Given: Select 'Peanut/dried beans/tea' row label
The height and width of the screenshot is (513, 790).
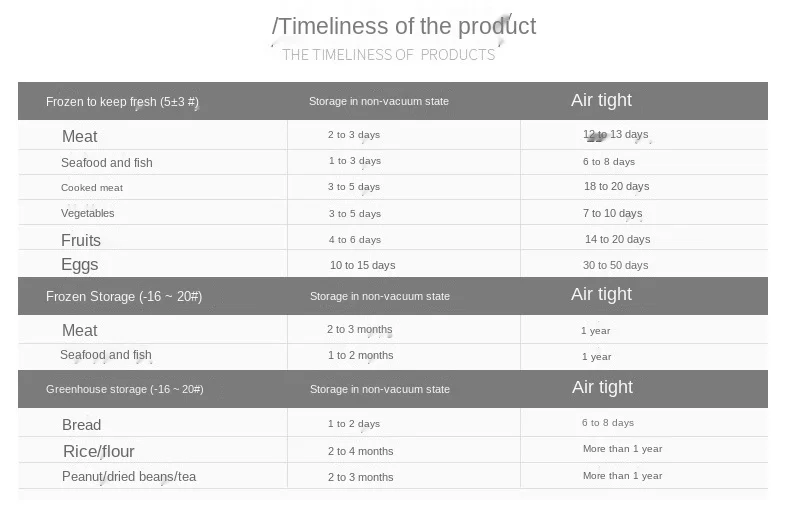Looking at the screenshot, I should (x=129, y=477).
